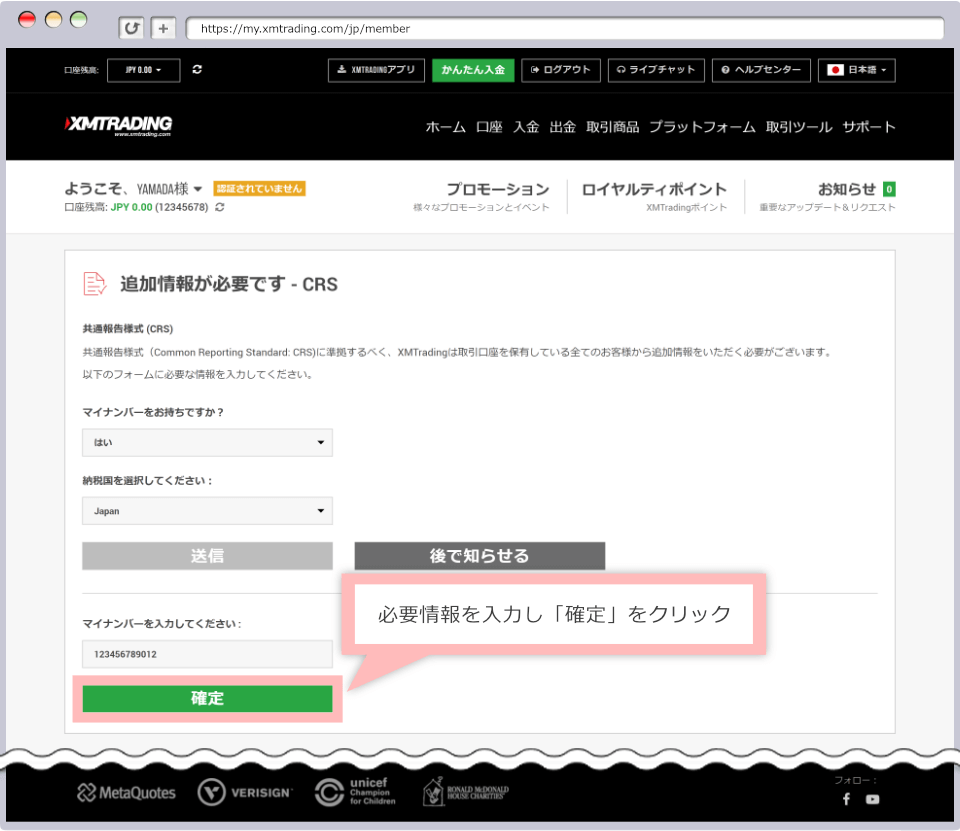Click the ログアウト button

point(561,70)
